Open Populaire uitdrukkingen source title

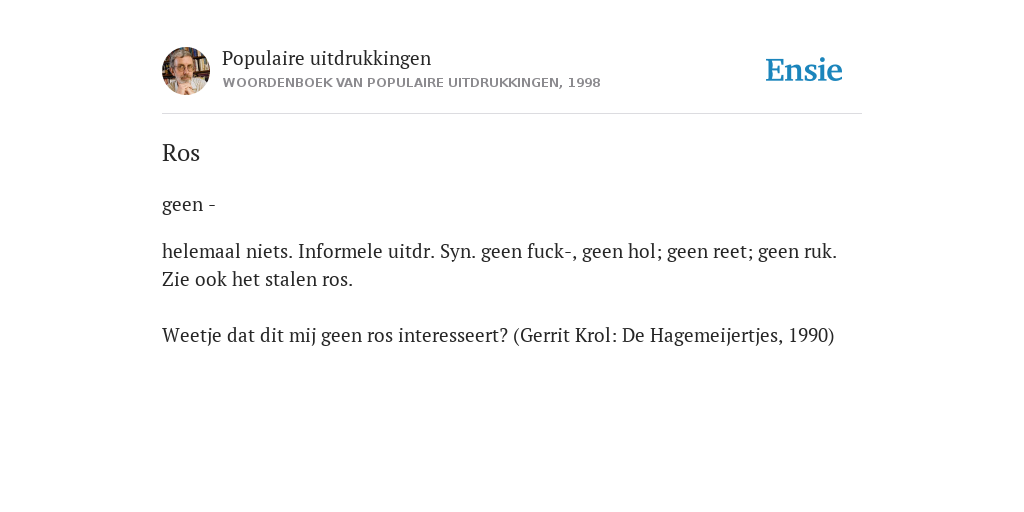(x=327, y=58)
